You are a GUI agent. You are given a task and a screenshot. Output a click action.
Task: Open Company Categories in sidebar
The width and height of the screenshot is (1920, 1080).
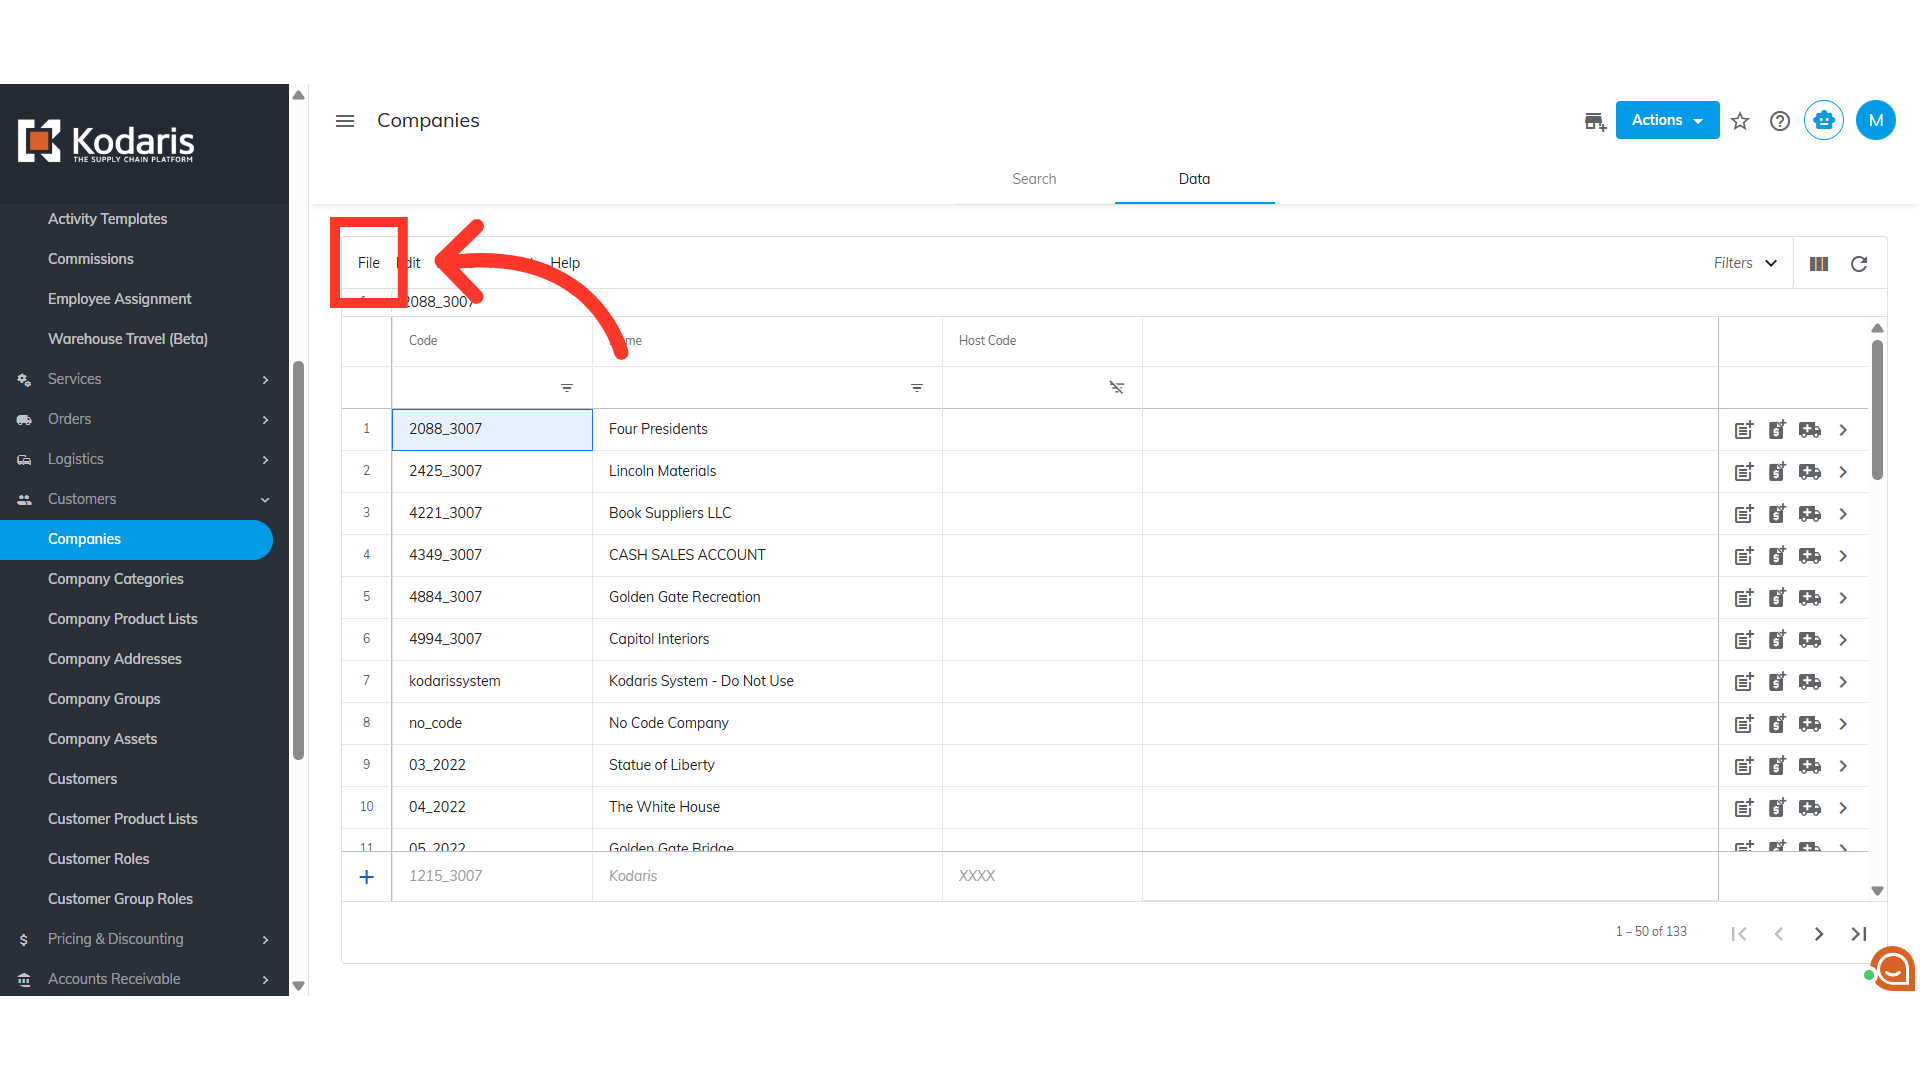coord(116,579)
